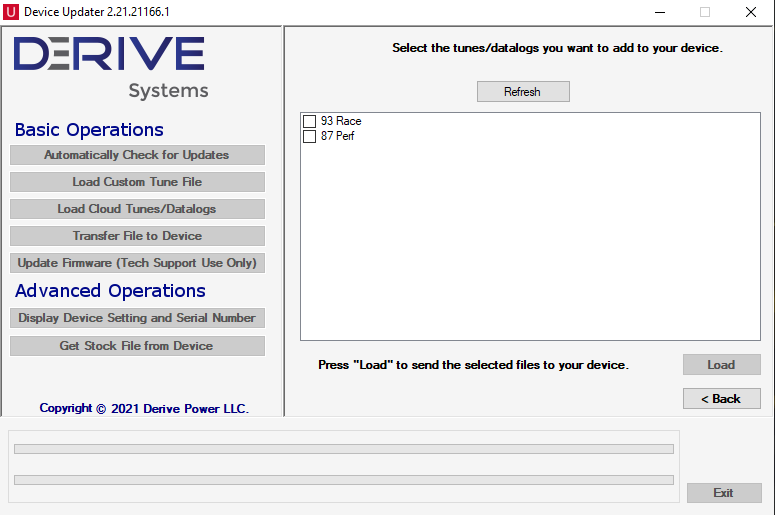Exit the Device Updater
Viewport: 775px width, 515px height.
click(x=724, y=493)
